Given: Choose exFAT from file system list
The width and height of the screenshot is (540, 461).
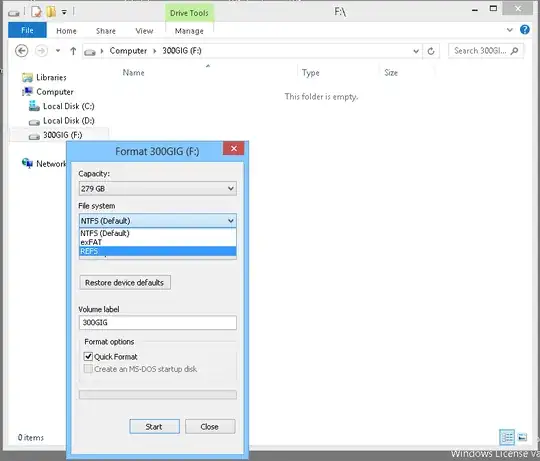Looking at the screenshot, I should pos(157,242).
